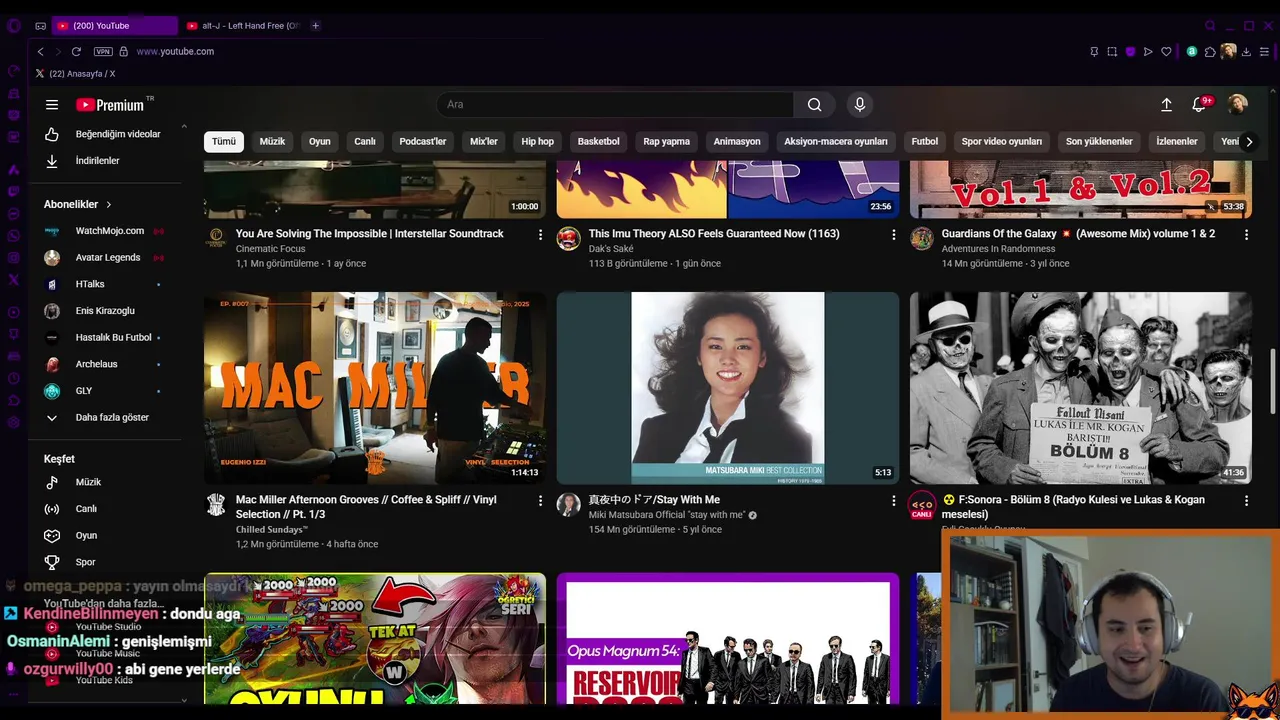
Task: Click the tab search magnifier in the title bar
Action: coord(1210,25)
